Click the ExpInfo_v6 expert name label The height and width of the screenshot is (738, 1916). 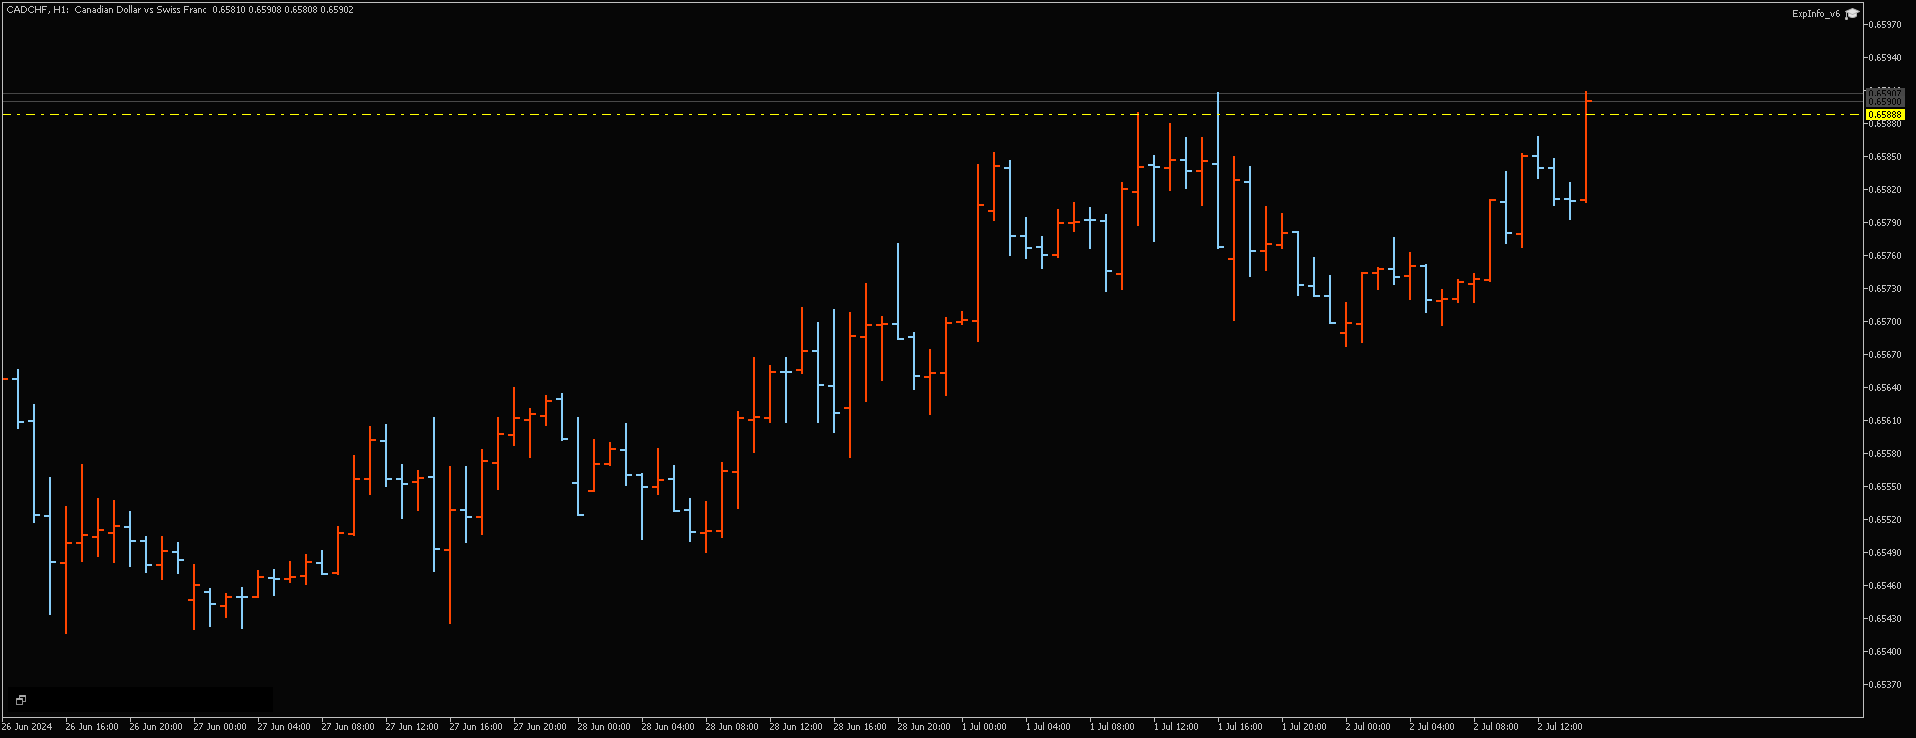[1815, 13]
